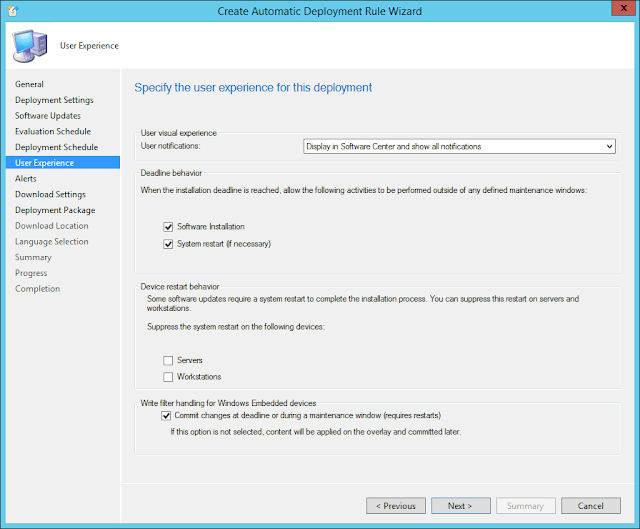Select the User Experience step
This screenshot has height=529, width=640.
click(45, 163)
